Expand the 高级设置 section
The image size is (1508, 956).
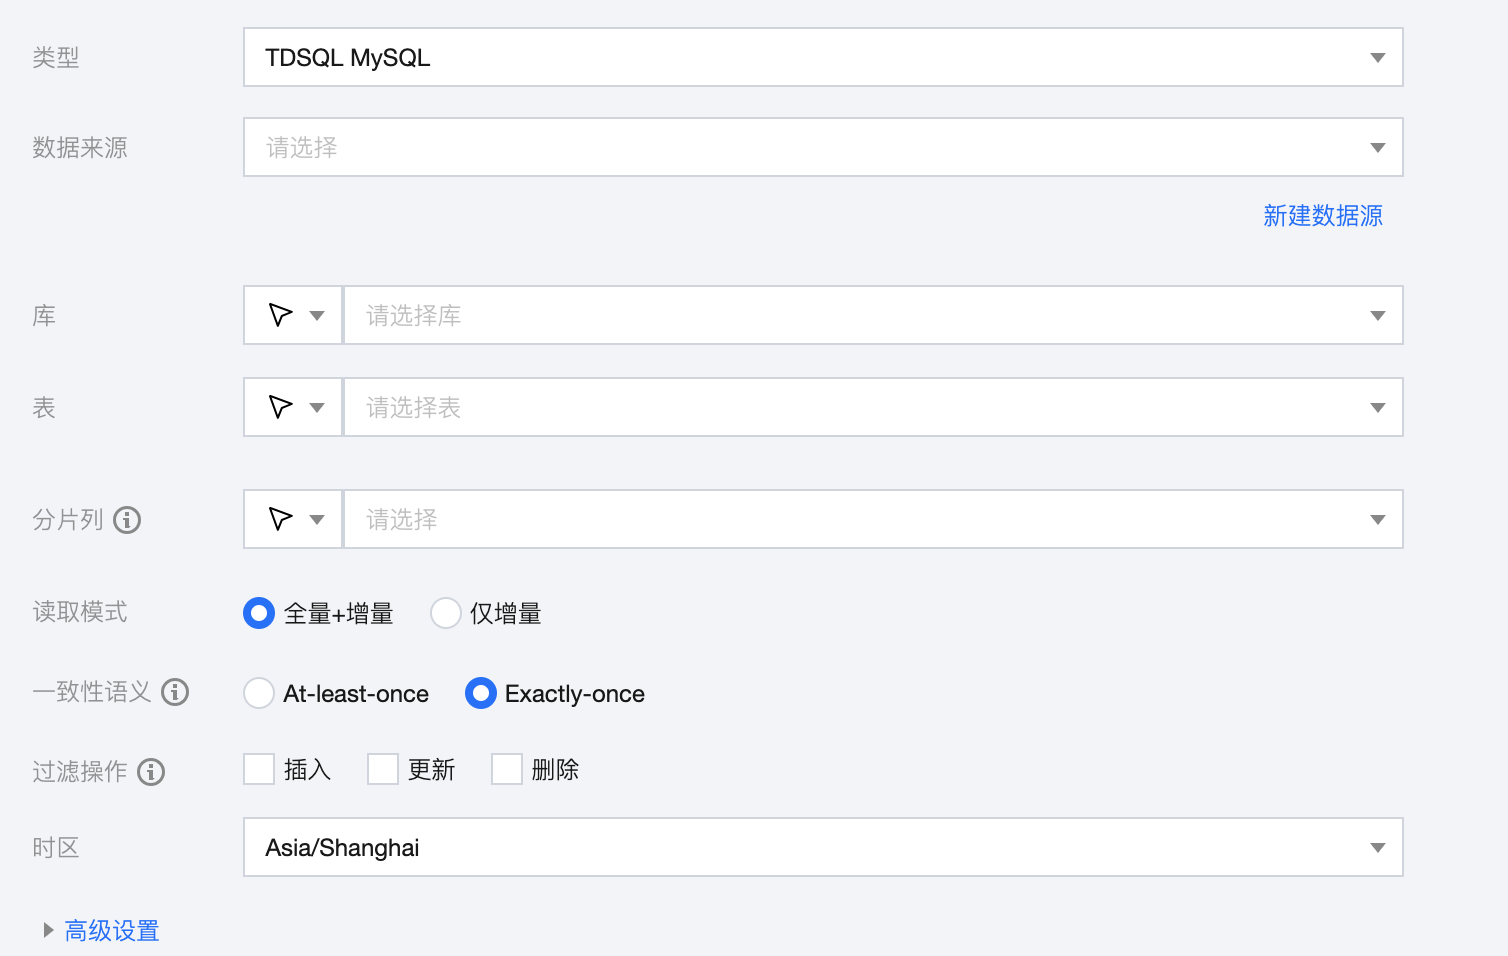[111, 931]
